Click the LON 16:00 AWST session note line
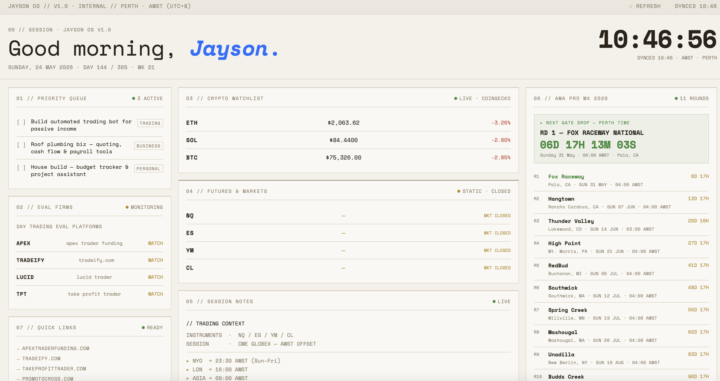This screenshot has height=381, width=720. tap(217, 370)
